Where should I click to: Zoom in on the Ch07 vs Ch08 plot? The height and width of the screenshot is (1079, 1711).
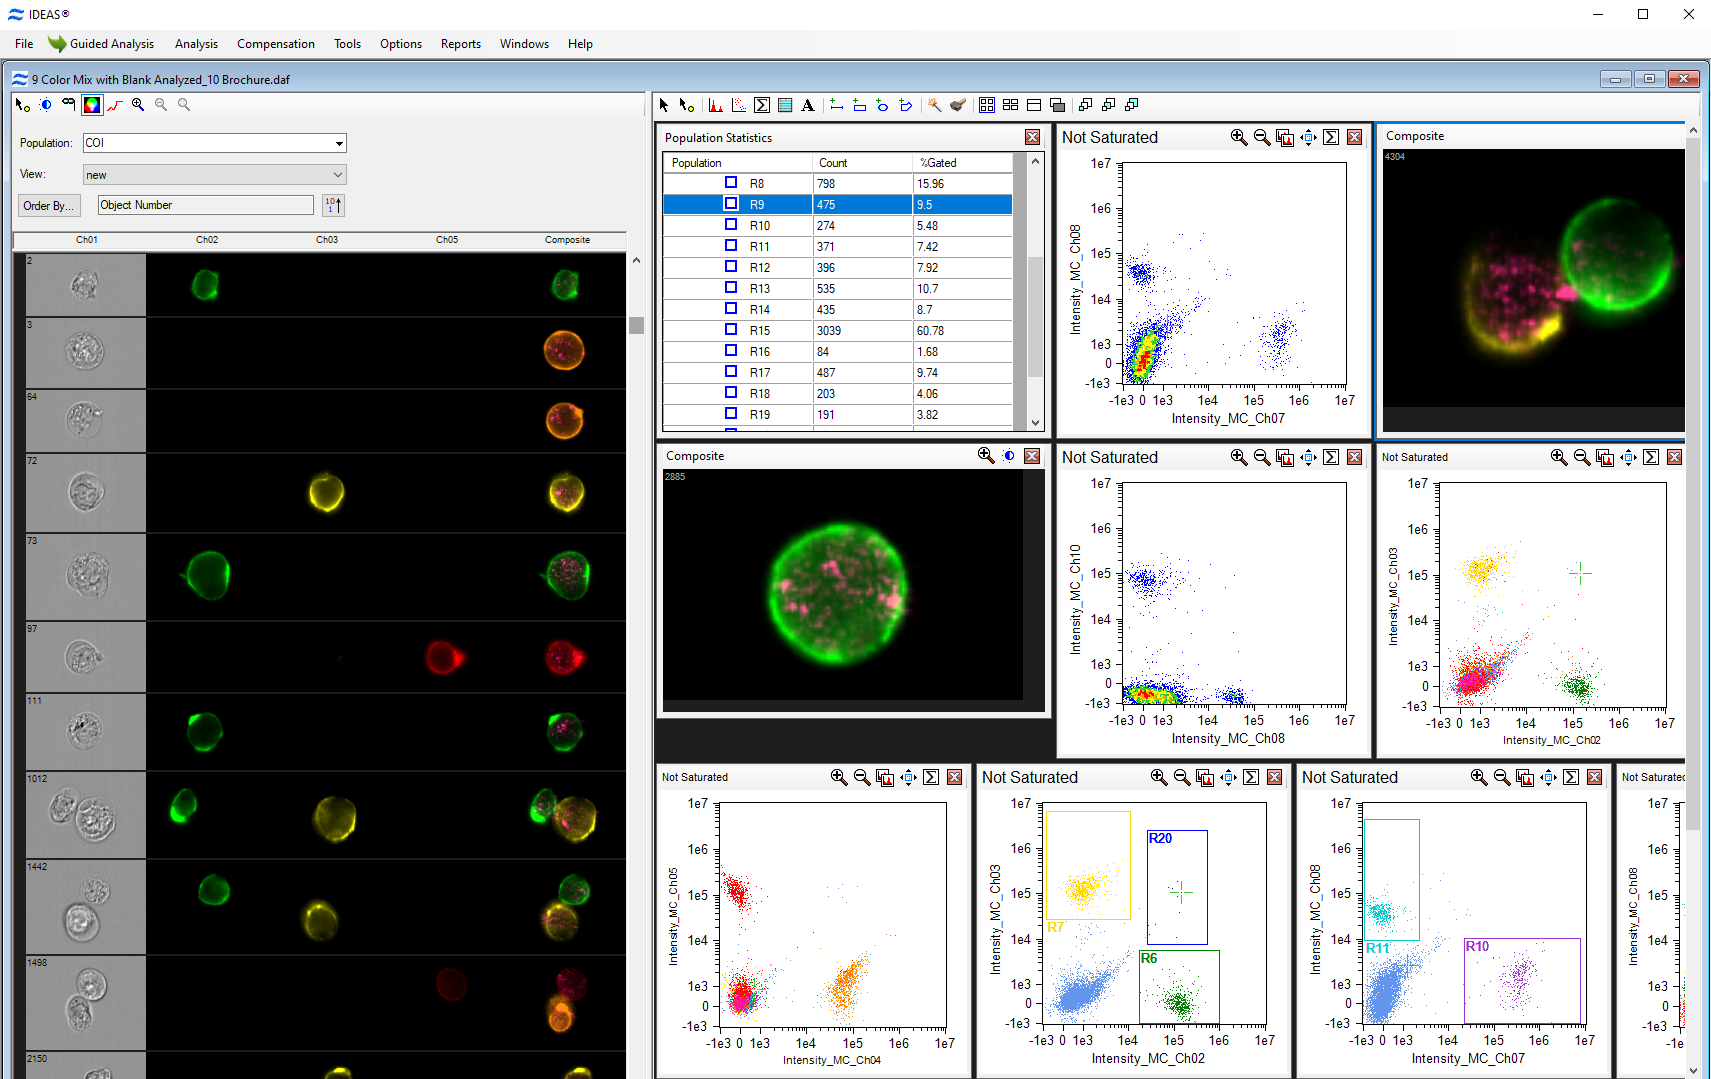click(x=1239, y=137)
